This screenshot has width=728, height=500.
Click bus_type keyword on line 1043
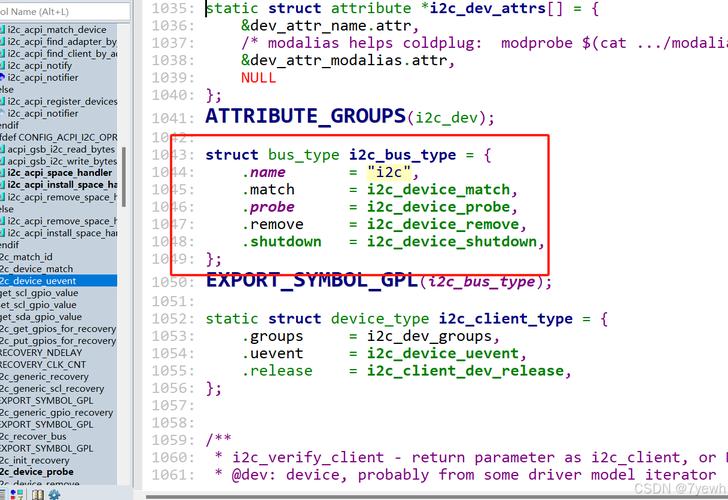pos(304,155)
